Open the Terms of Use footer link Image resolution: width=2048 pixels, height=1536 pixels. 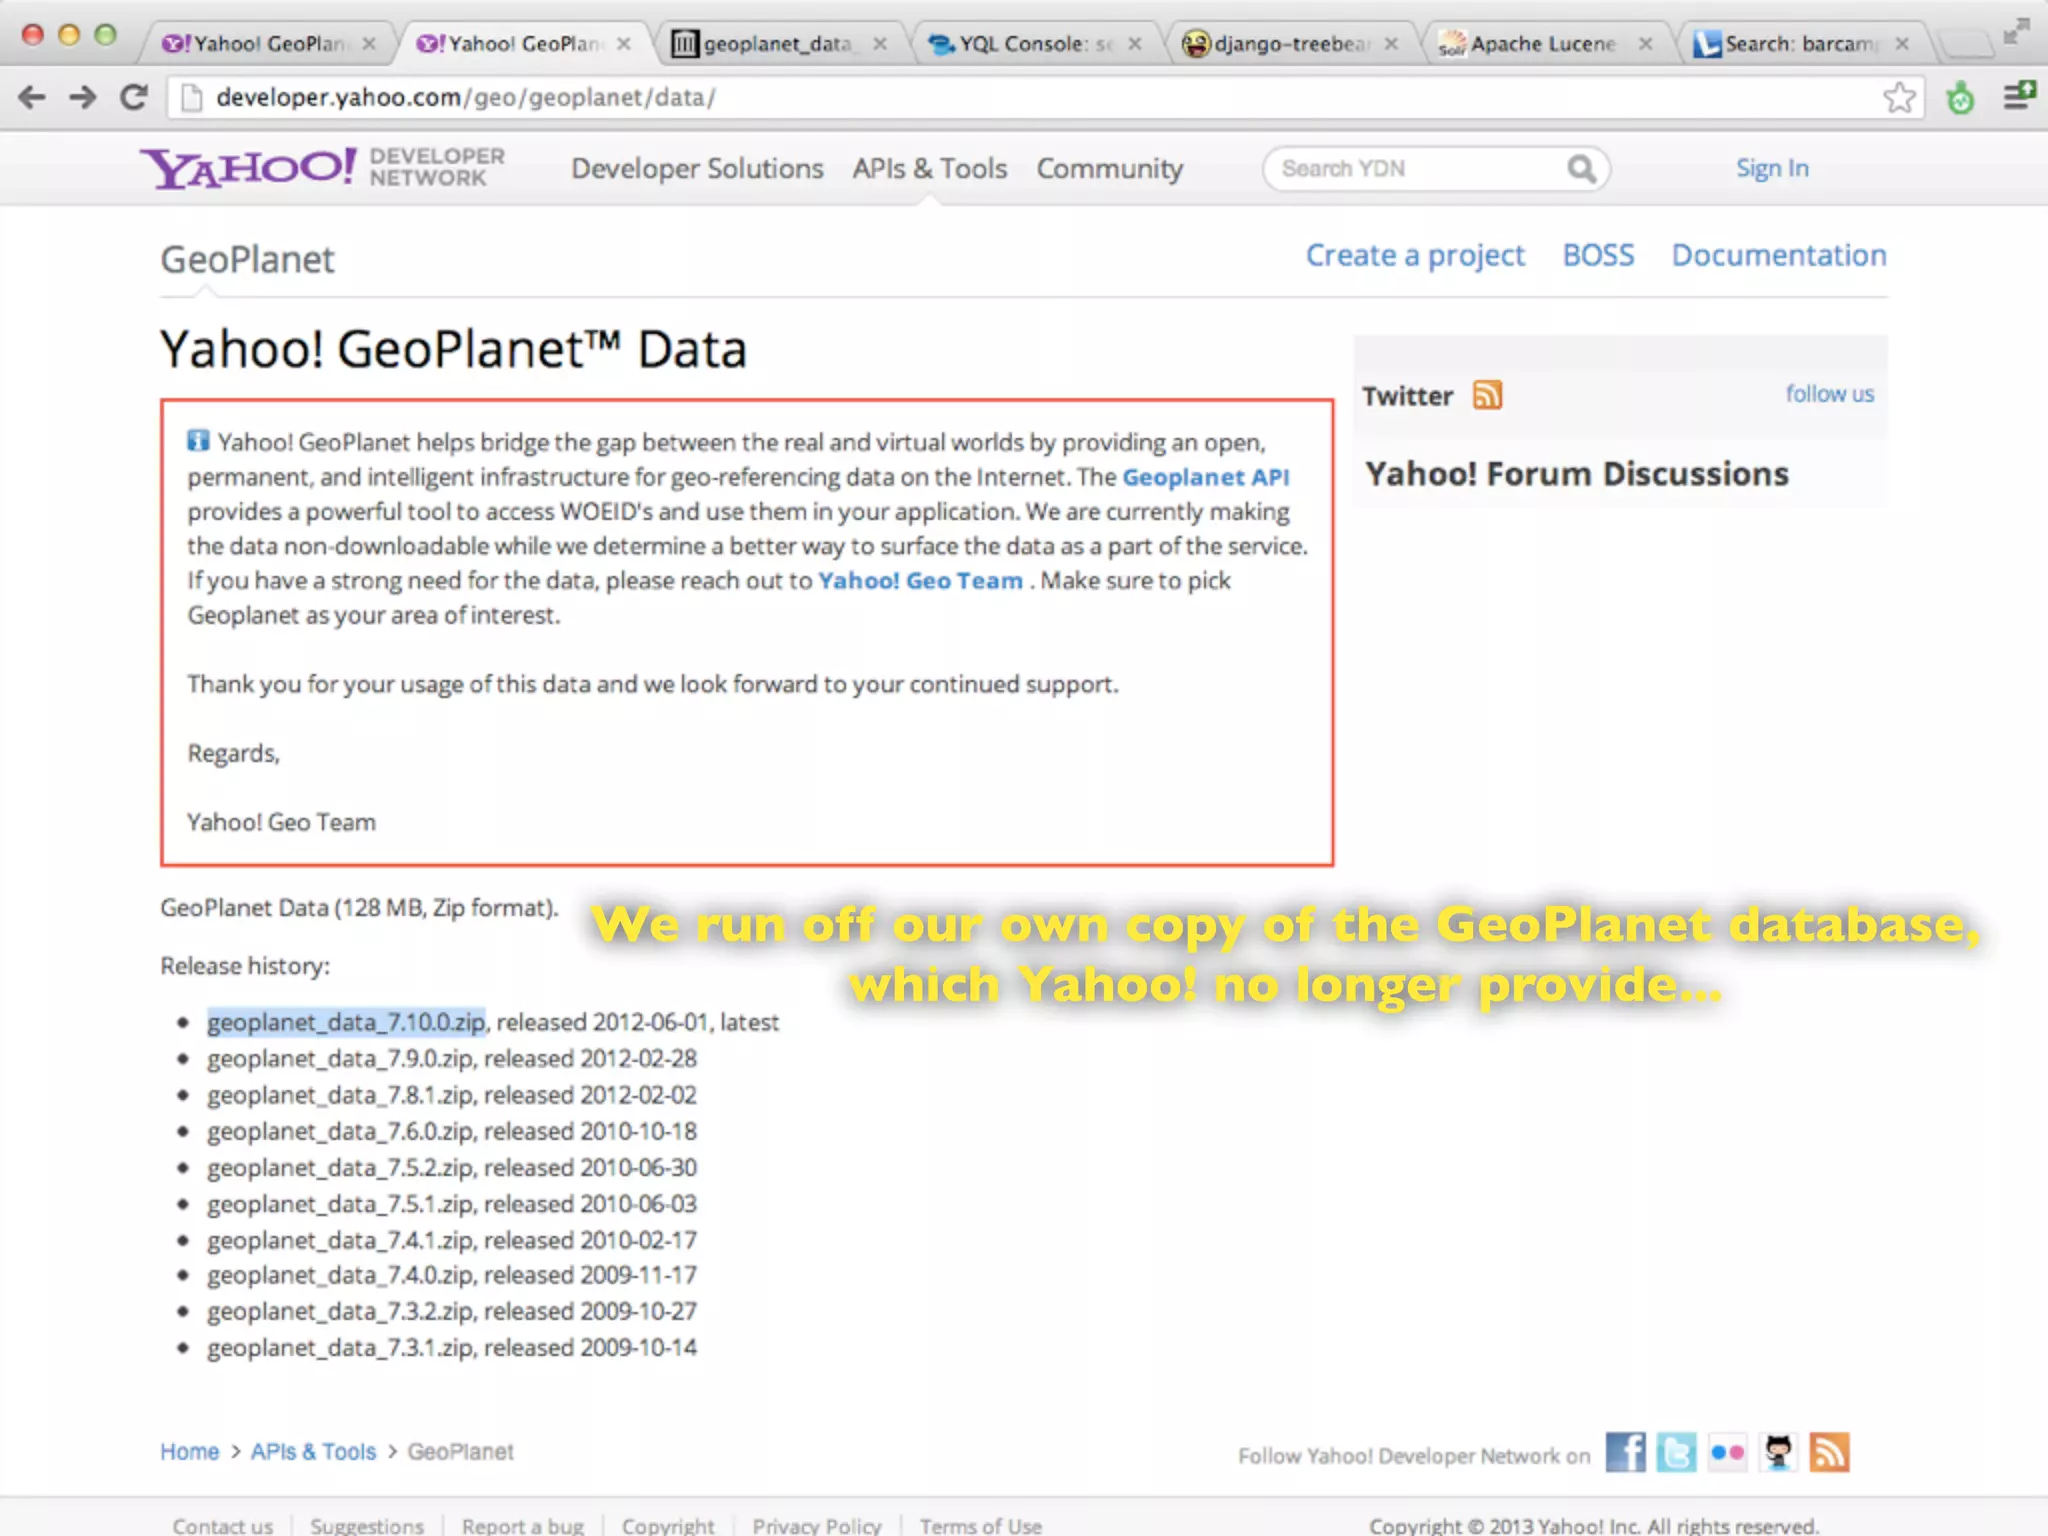pos(980,1525)
